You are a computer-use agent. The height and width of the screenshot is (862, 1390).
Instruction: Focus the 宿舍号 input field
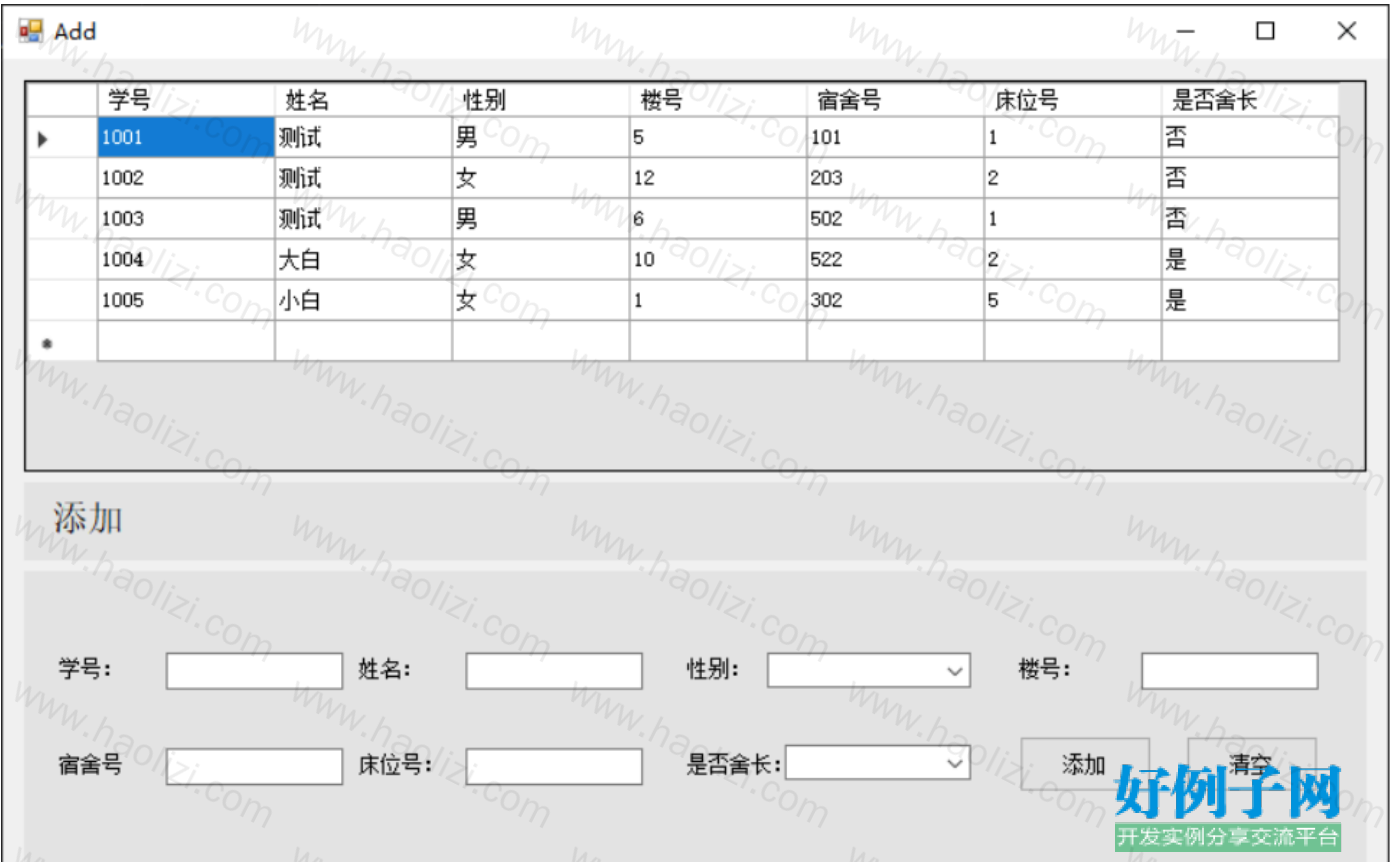tap(254, 767)
